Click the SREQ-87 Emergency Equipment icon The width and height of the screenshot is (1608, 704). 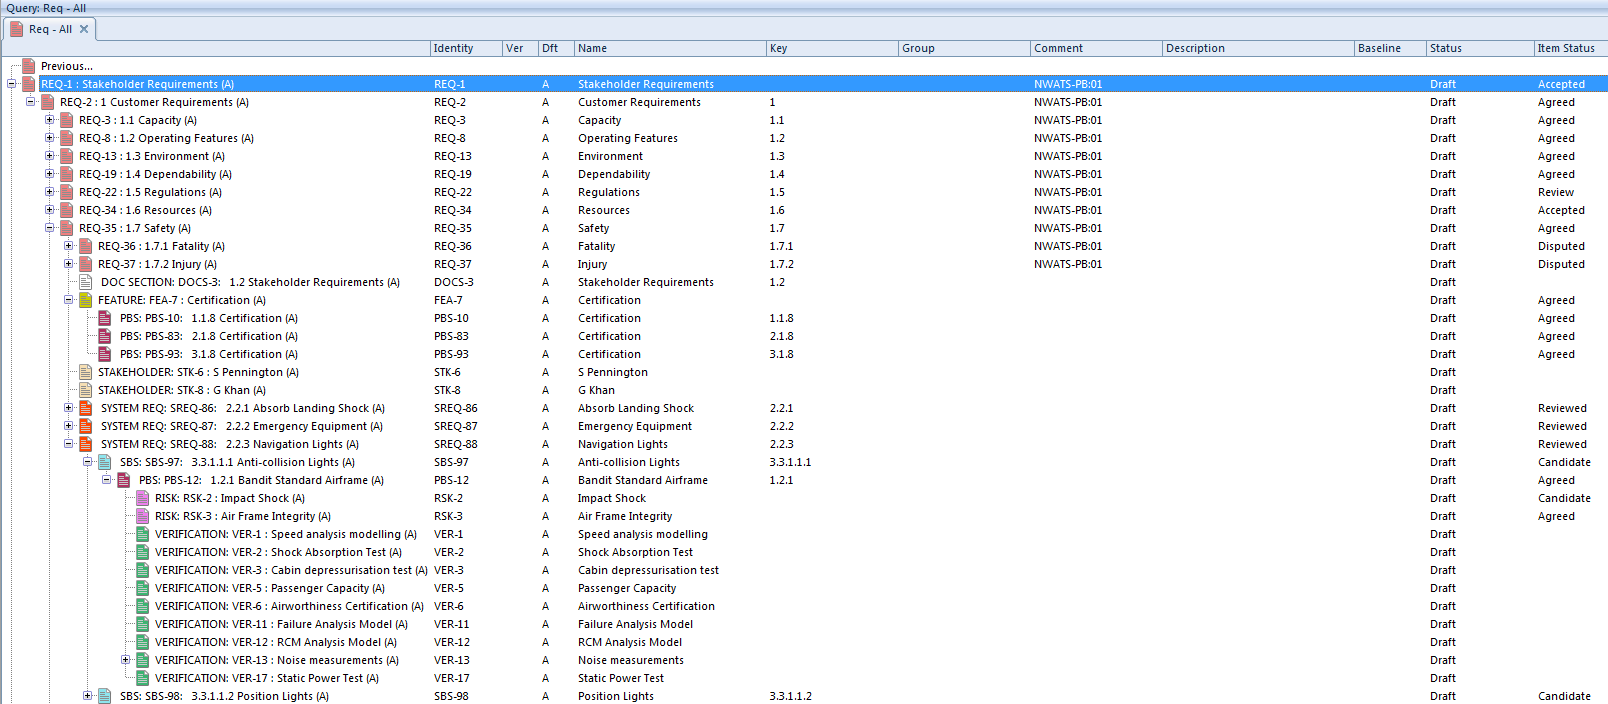click(85, 426)
